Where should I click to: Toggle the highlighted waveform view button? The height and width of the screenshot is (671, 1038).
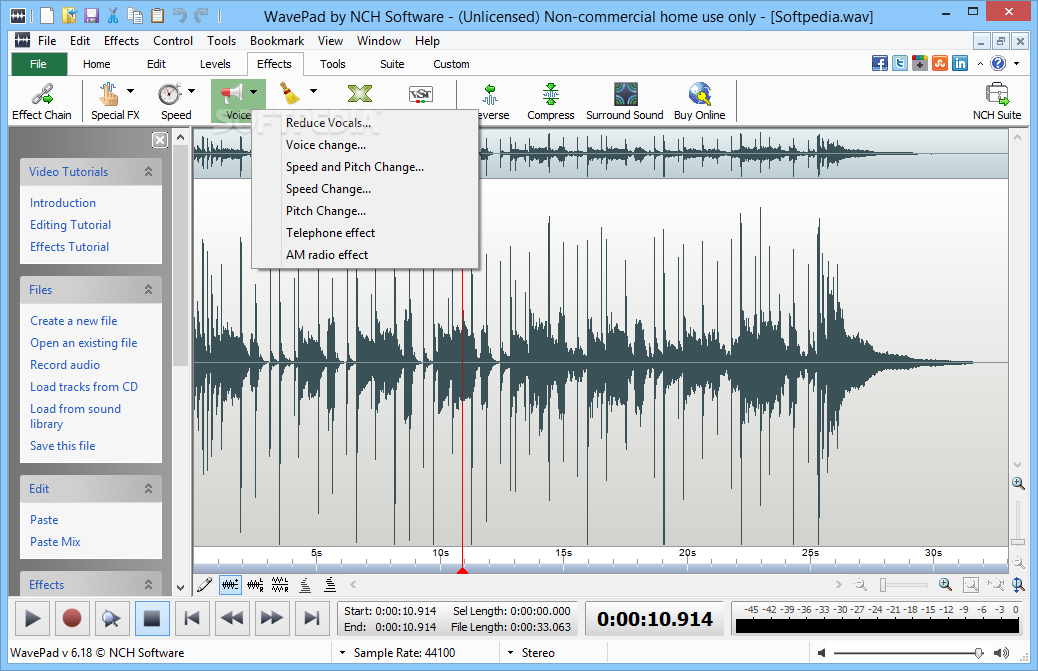pyautogui.click(x=230, y=584)
